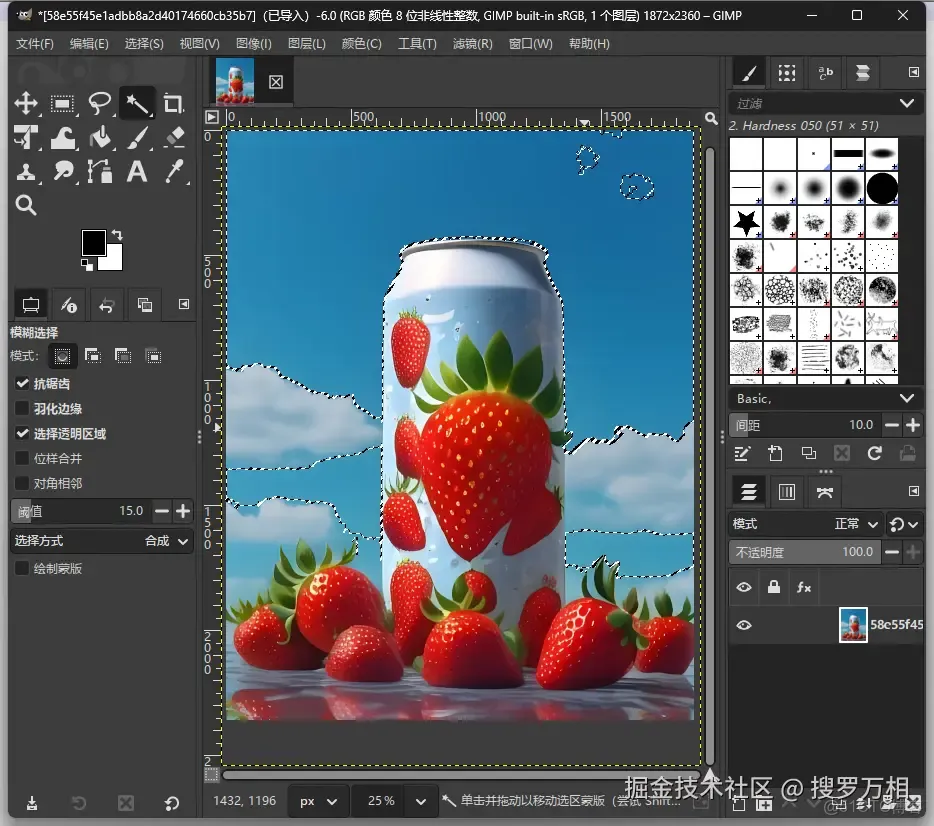The image size is (934, 826).
Task: Enable the 对角相邻 diagonal neighbors checkbox
Action: 22,483
